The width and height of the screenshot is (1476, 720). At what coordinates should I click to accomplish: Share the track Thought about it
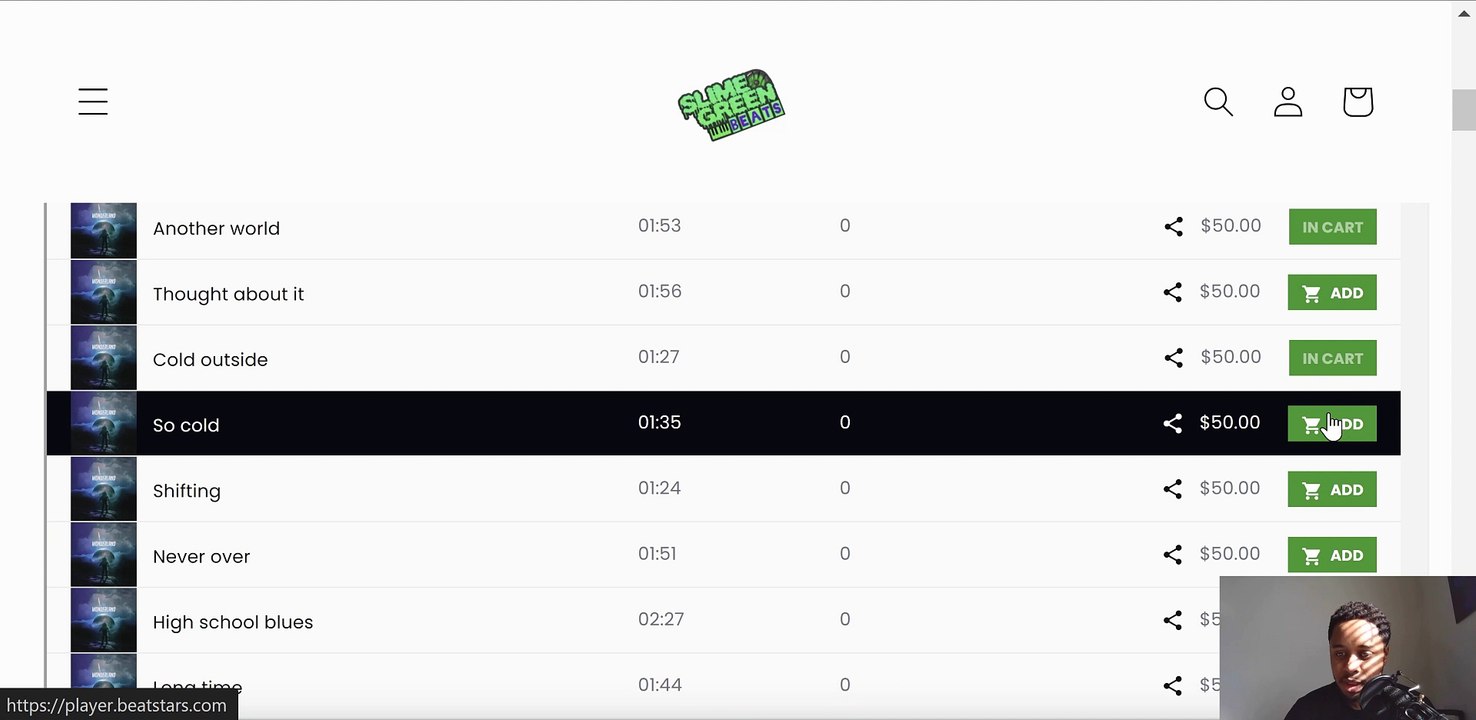pyautogui.click(x=1173, y=292)
